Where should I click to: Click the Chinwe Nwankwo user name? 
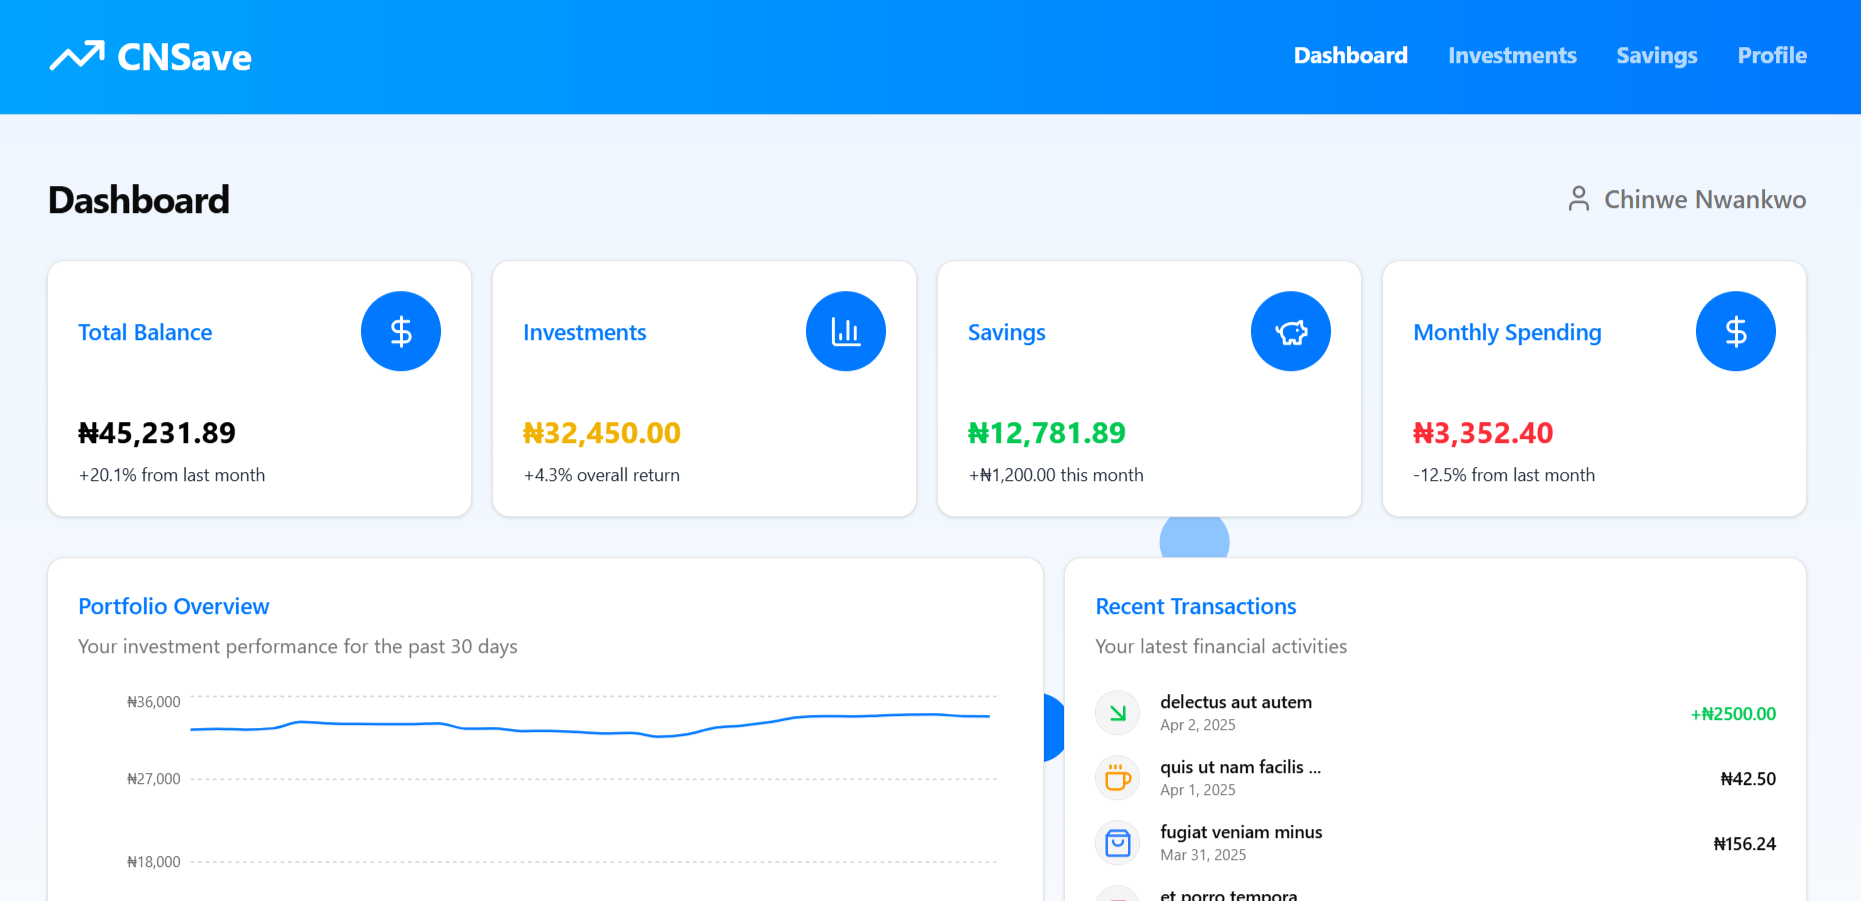[x=1705, y=200]
